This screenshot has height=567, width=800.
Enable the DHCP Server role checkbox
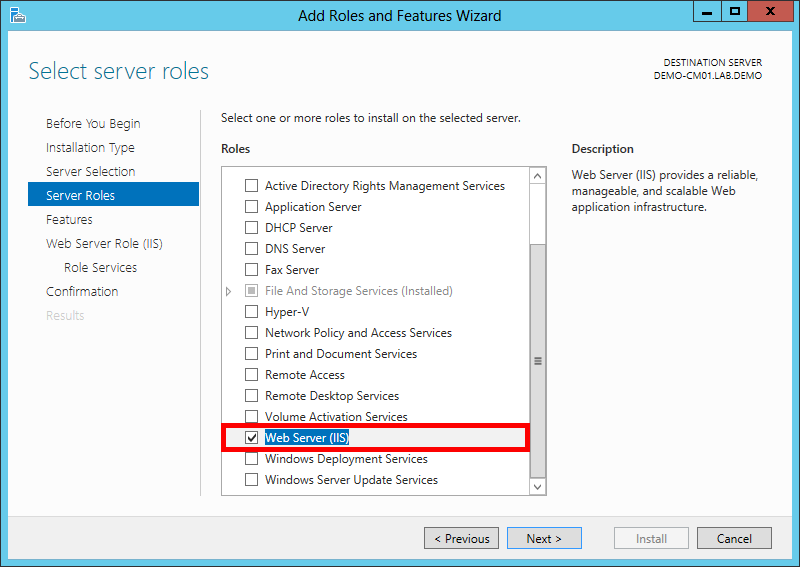pos(252,228)
